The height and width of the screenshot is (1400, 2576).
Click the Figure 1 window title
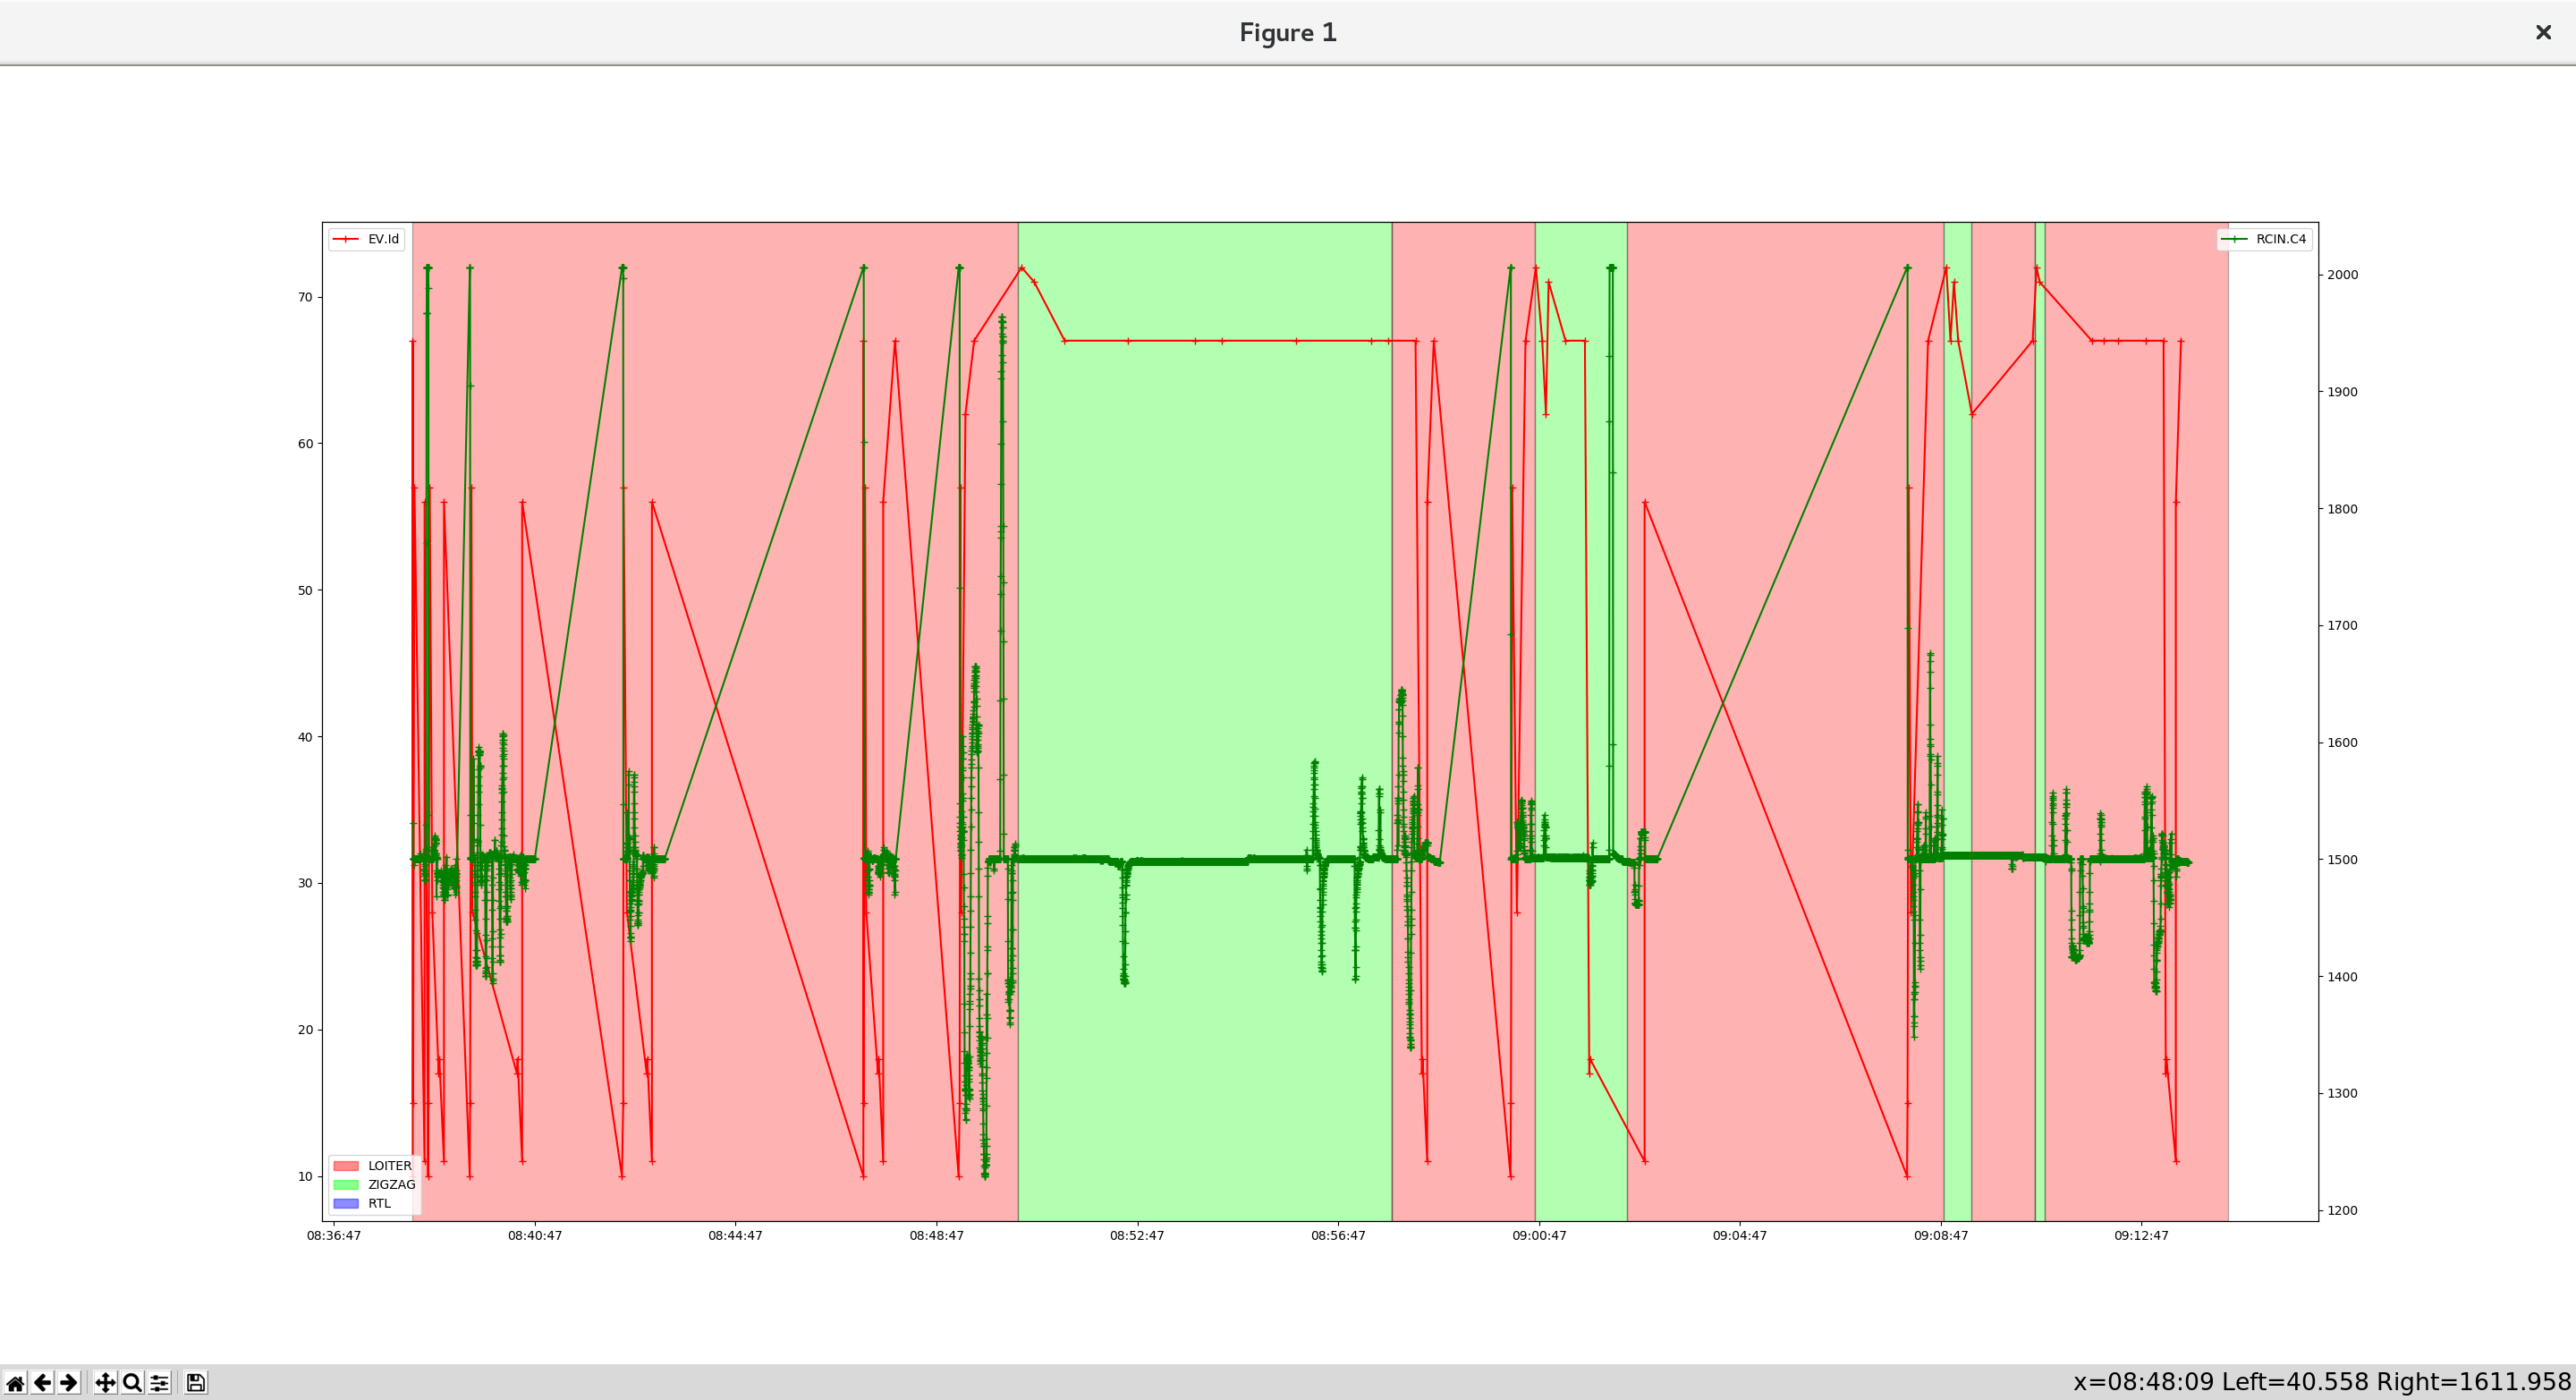click(x=1288, y=33)
